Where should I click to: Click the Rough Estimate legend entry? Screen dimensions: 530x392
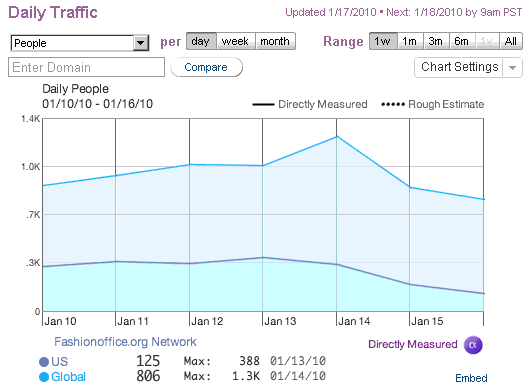click(433, 104)
